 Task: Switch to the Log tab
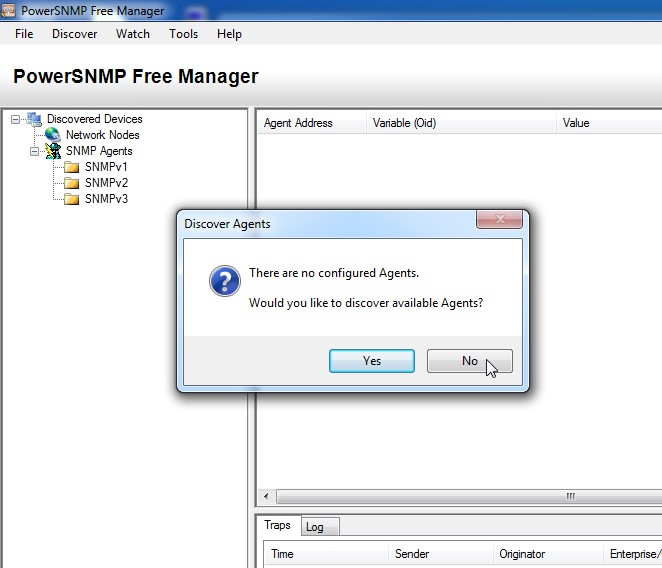[x=320, y=527]
